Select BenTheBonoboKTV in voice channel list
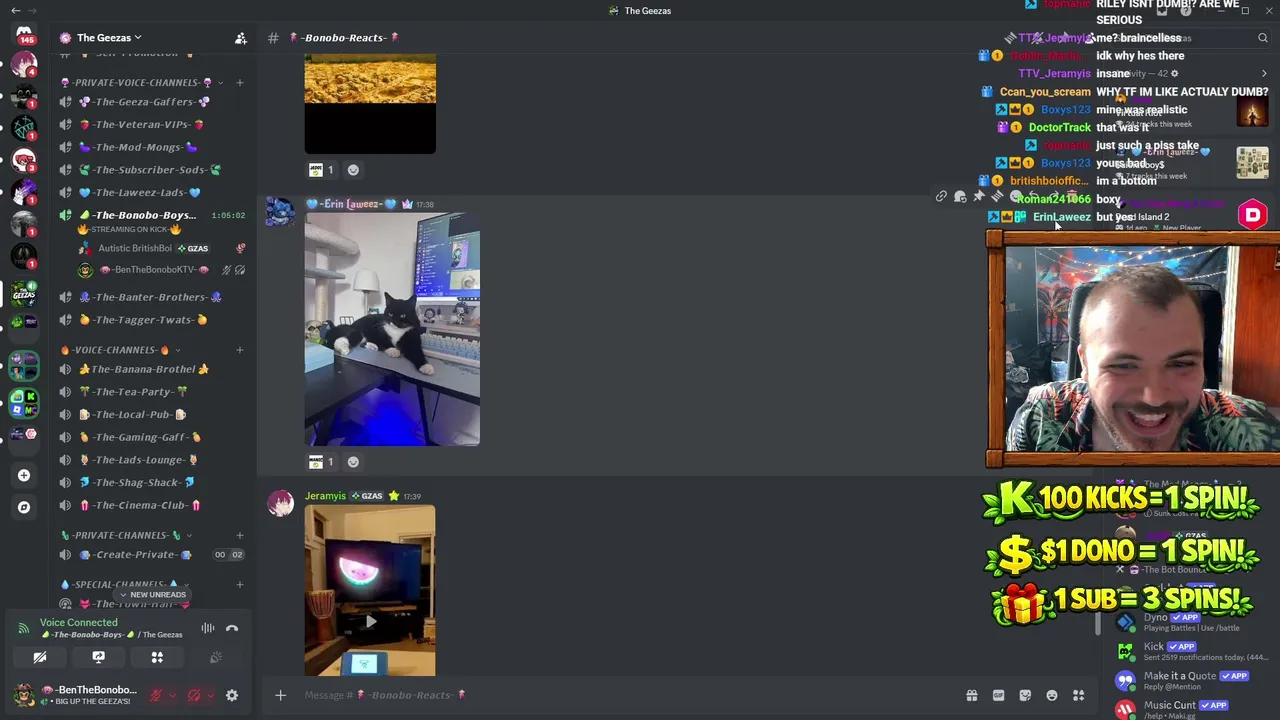1280x720 pixels. click(160, 270)
